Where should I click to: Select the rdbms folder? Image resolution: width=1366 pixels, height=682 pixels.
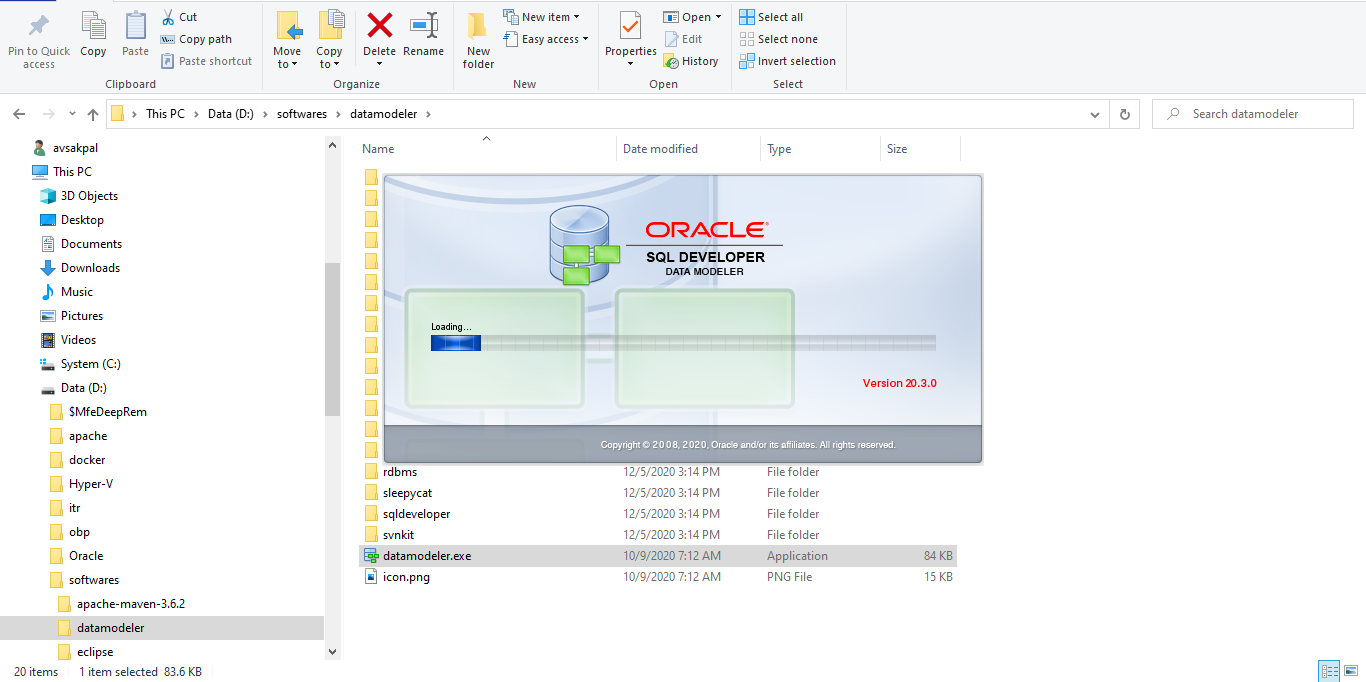[x=400, y=472]
